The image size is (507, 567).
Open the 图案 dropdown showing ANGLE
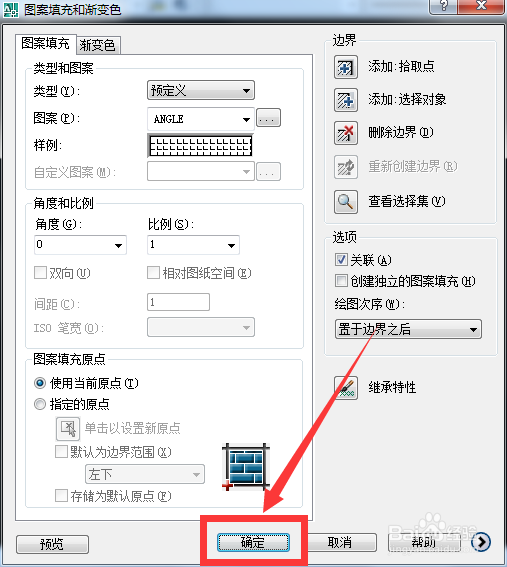point(201,119)
